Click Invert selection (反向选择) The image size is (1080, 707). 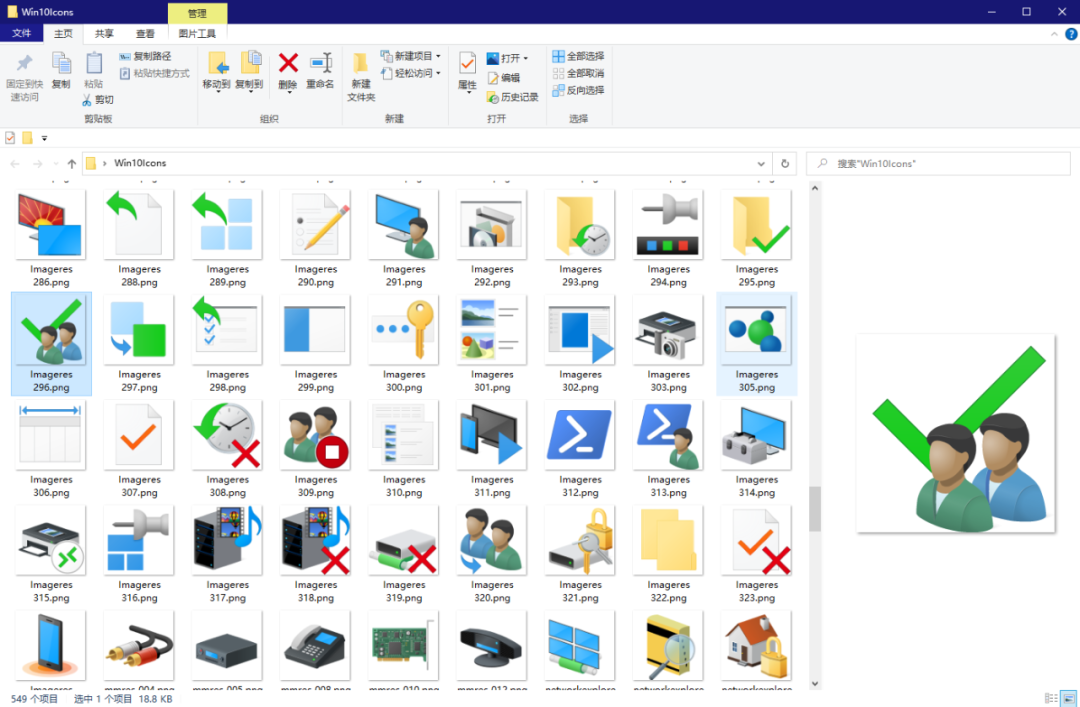(579, 90)
